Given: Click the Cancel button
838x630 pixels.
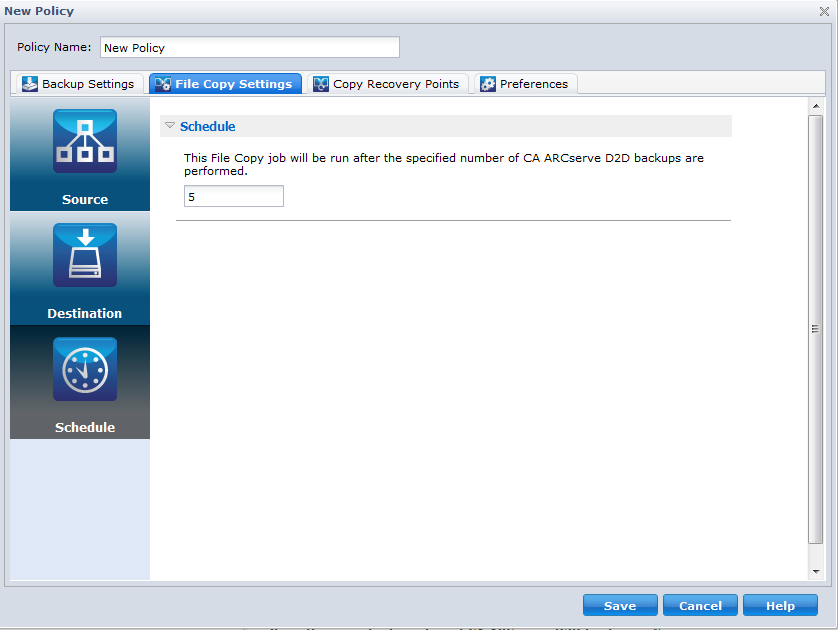Looking at the screenshot, I should click(x=700, y=605).
